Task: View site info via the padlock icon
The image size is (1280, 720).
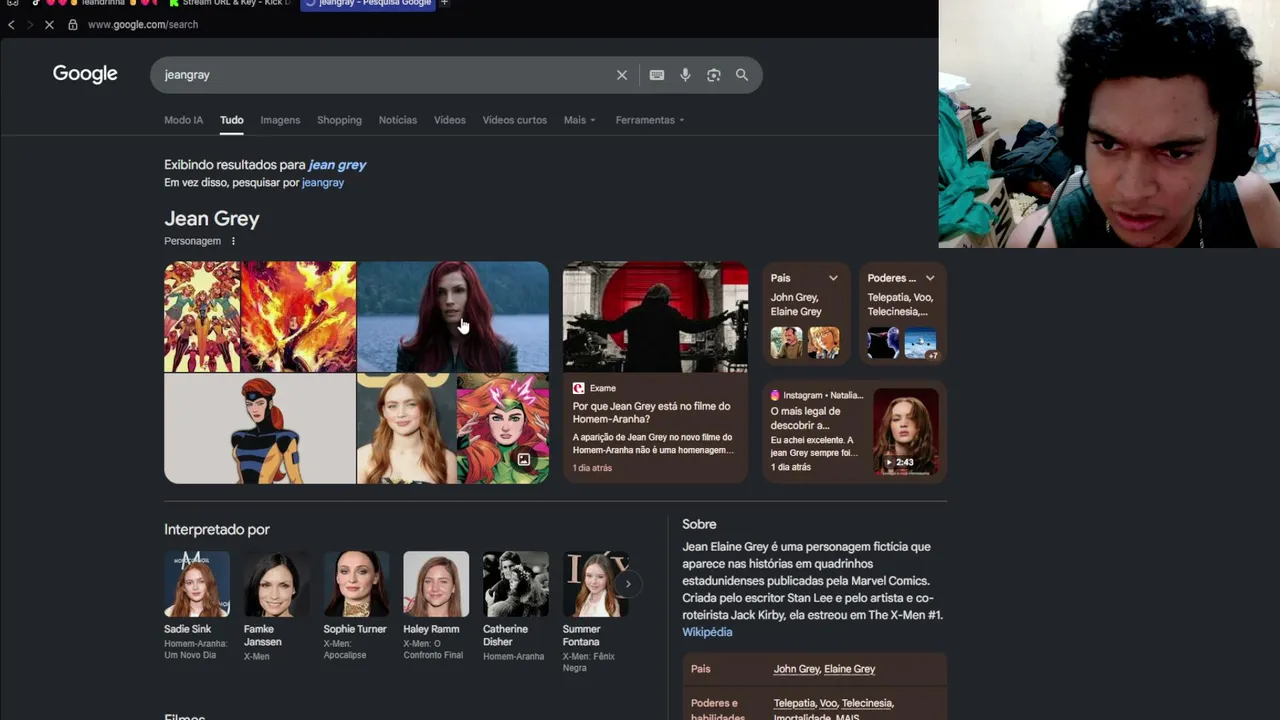Action: tap(73, 24)
